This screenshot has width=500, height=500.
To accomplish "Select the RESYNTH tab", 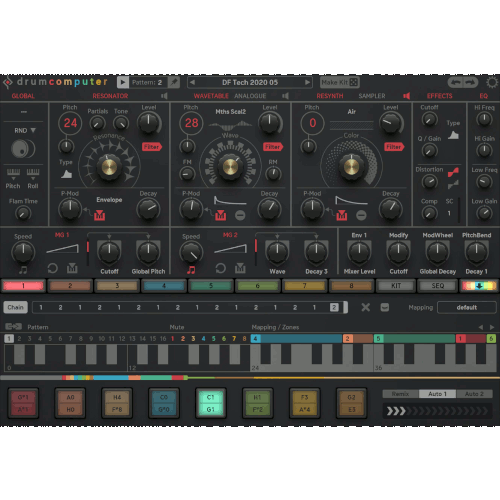I will (330, 96).
